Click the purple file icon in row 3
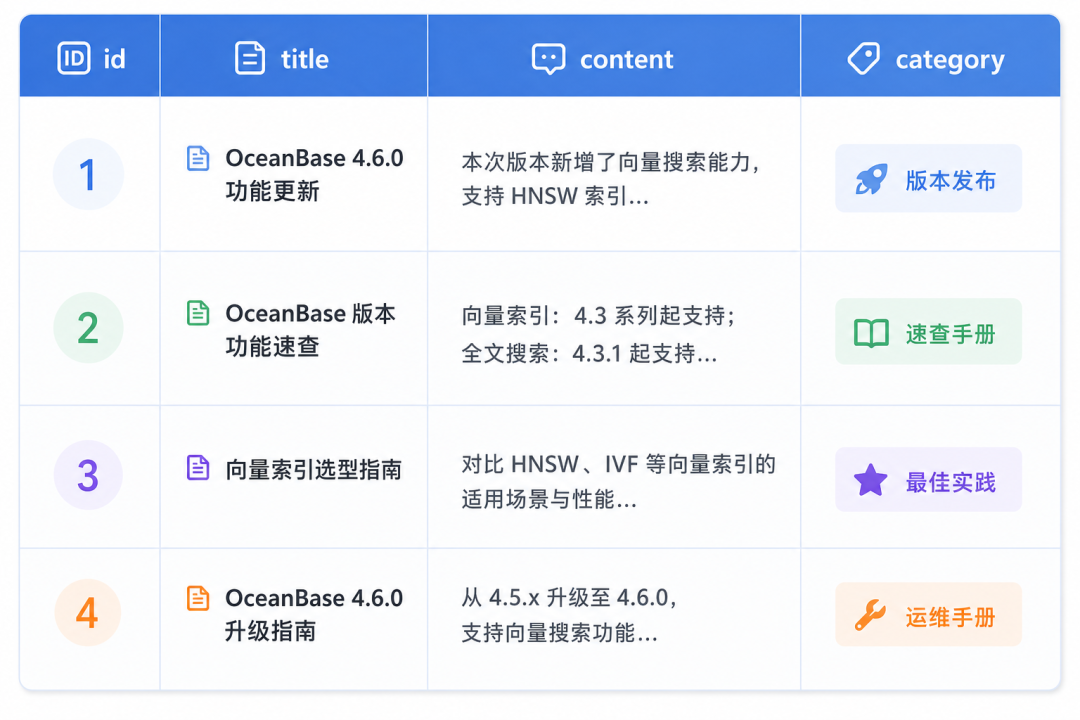Image resolution: width=1080 pixels, height=720 pixels. (198, 468)
